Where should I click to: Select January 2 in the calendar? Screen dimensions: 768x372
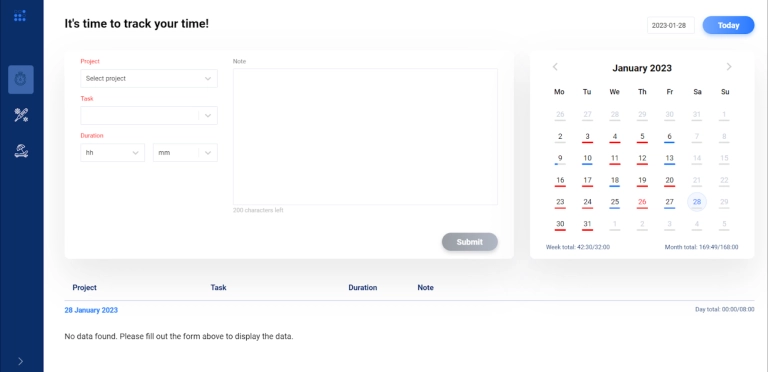[x=560, y=137]
